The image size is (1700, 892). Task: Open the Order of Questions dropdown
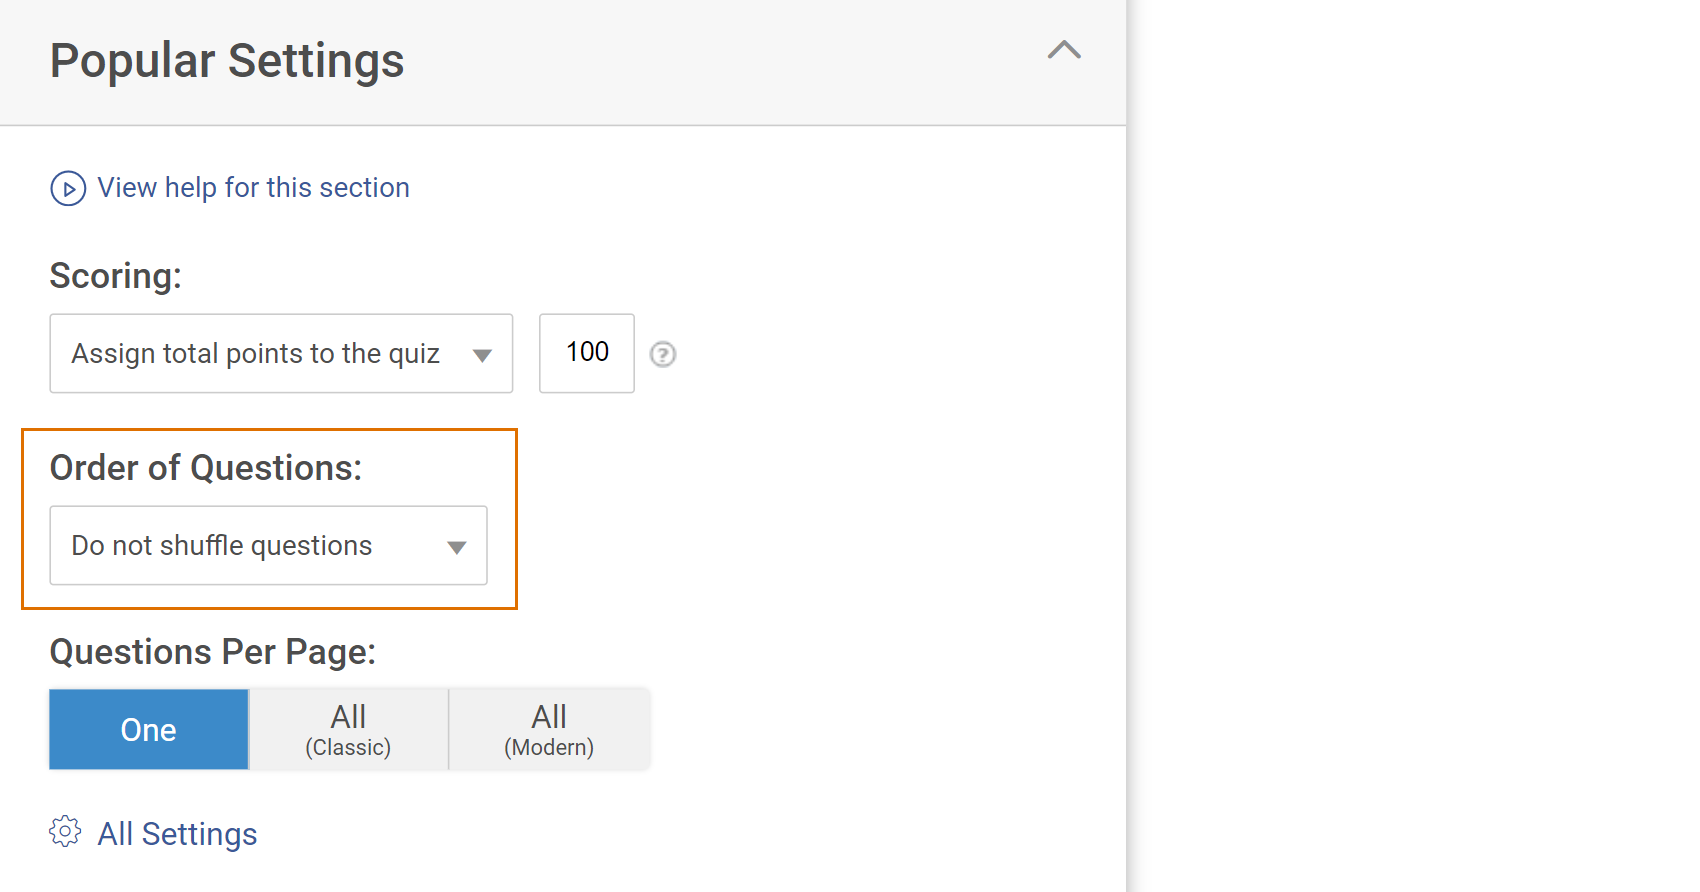(268, 546)
